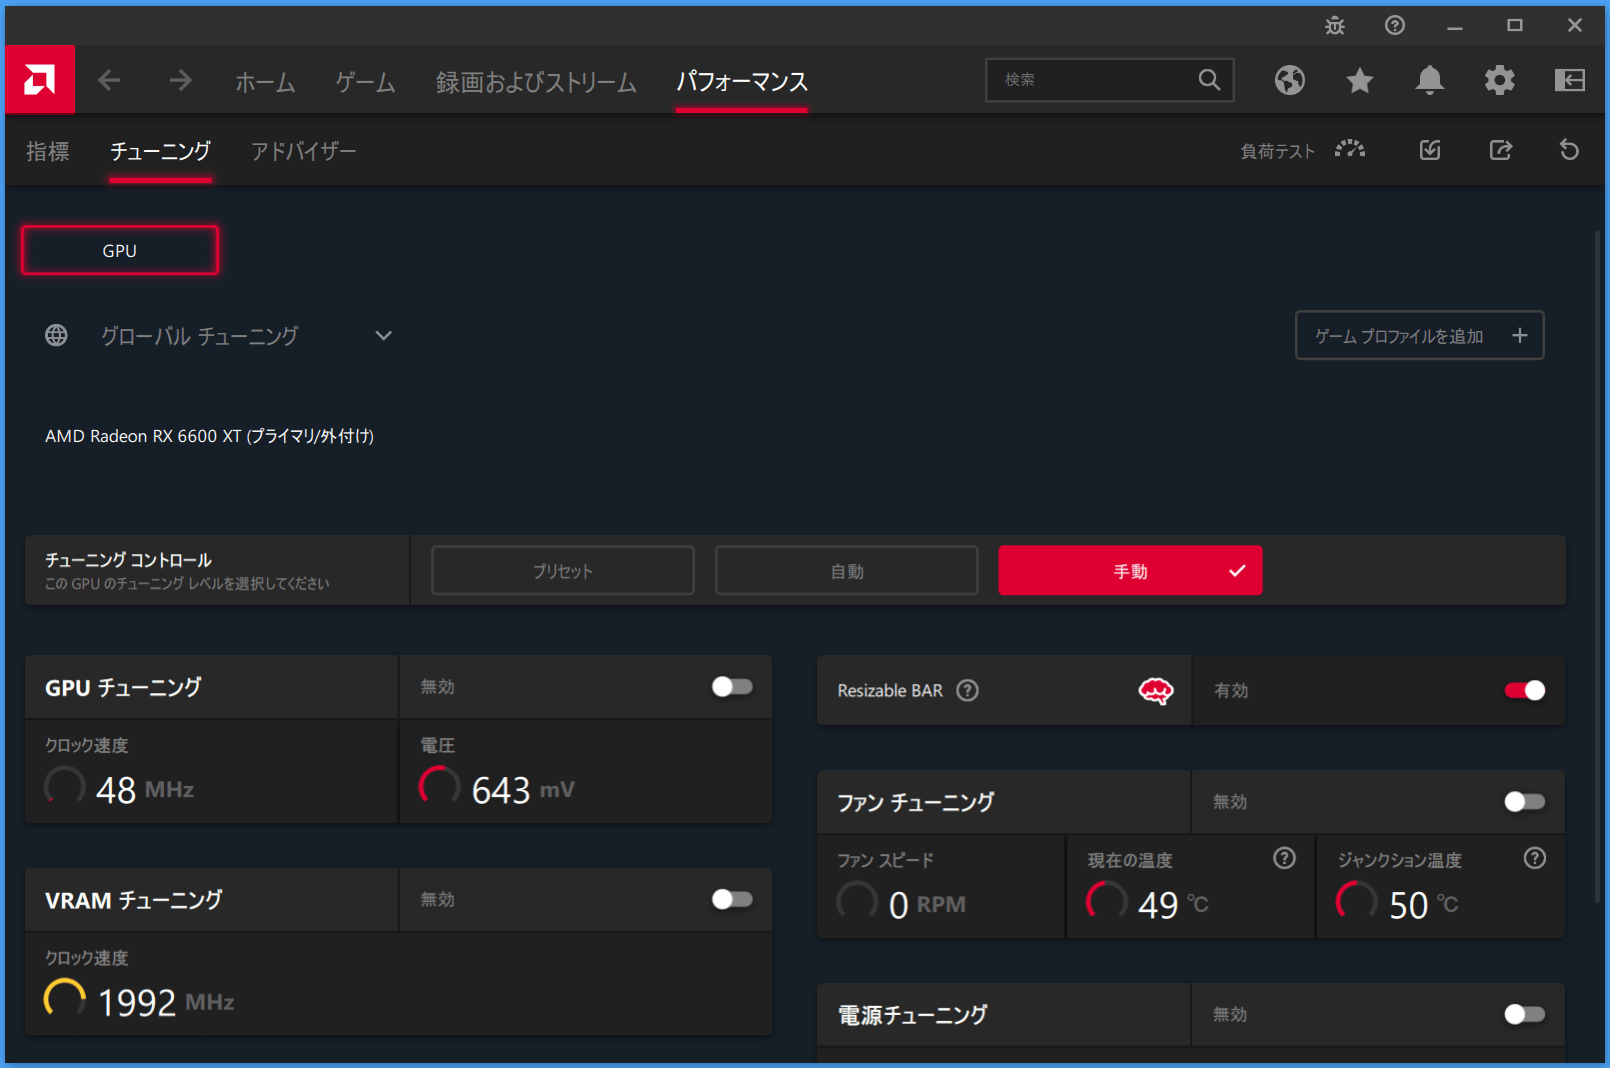Switch to the アドバイザー subtab
Screen dimensions: 1610x1068
[x=303, y=151]
